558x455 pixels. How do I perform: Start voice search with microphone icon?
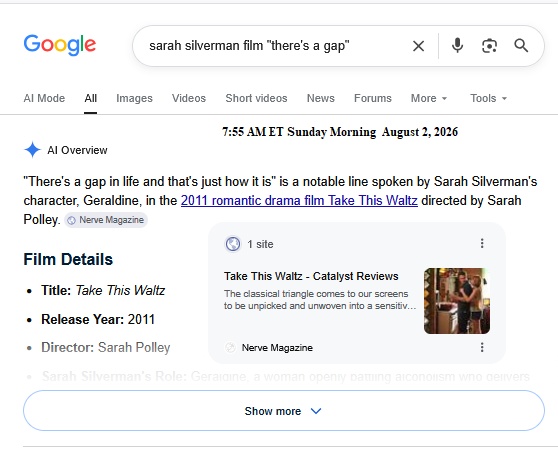click(x=457, y=46)
